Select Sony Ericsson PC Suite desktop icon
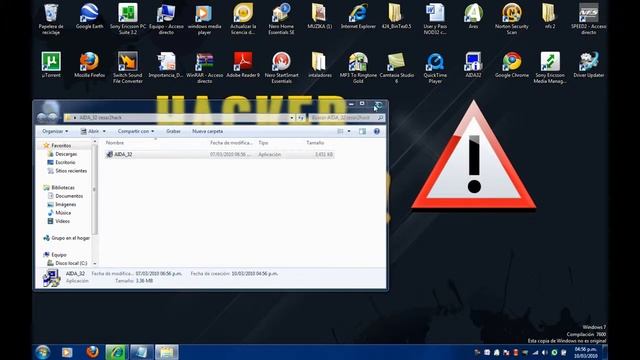The height and width of the screenshot is (360, 640). [x=128, y=18]
